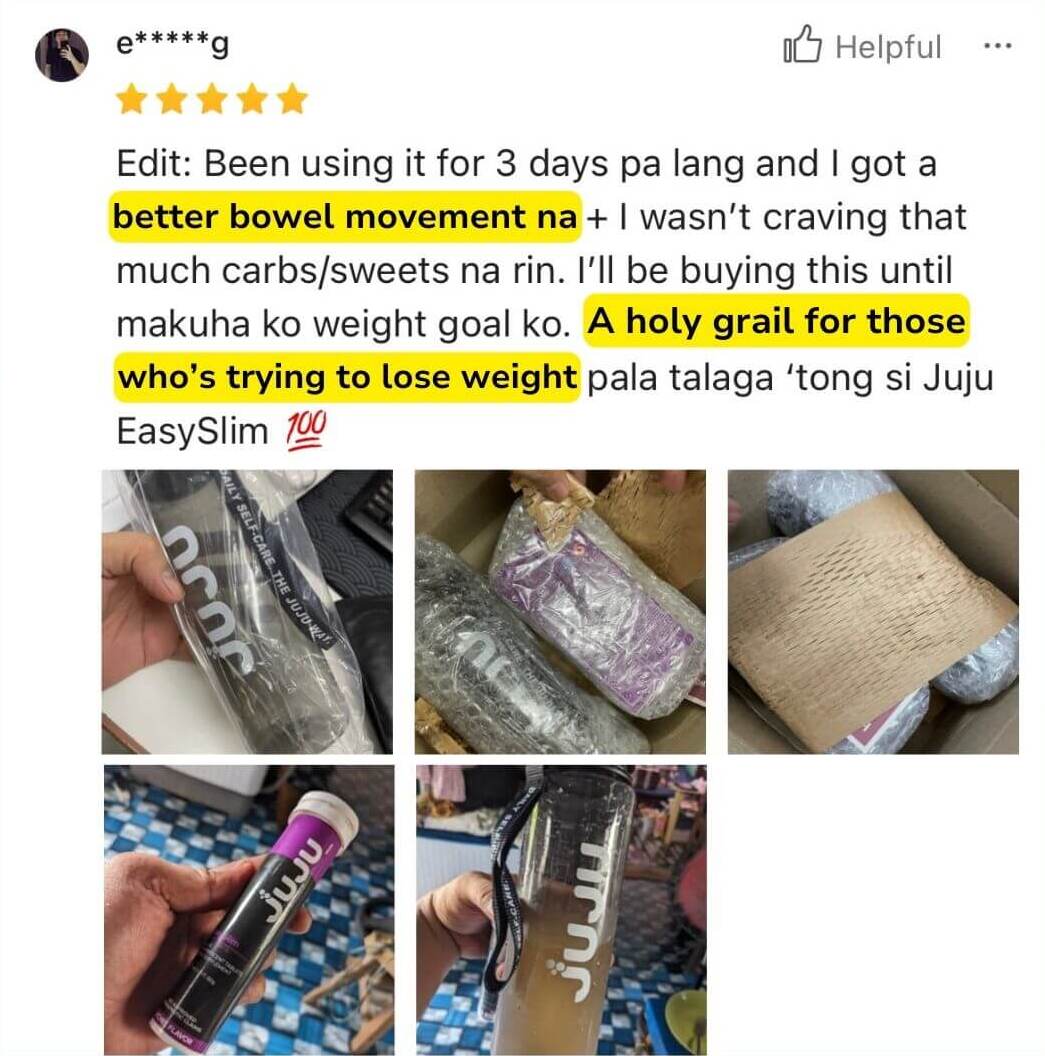
Task: Click highlighted "who's trying to lose weight"
Action: click(x=347, y=377)
